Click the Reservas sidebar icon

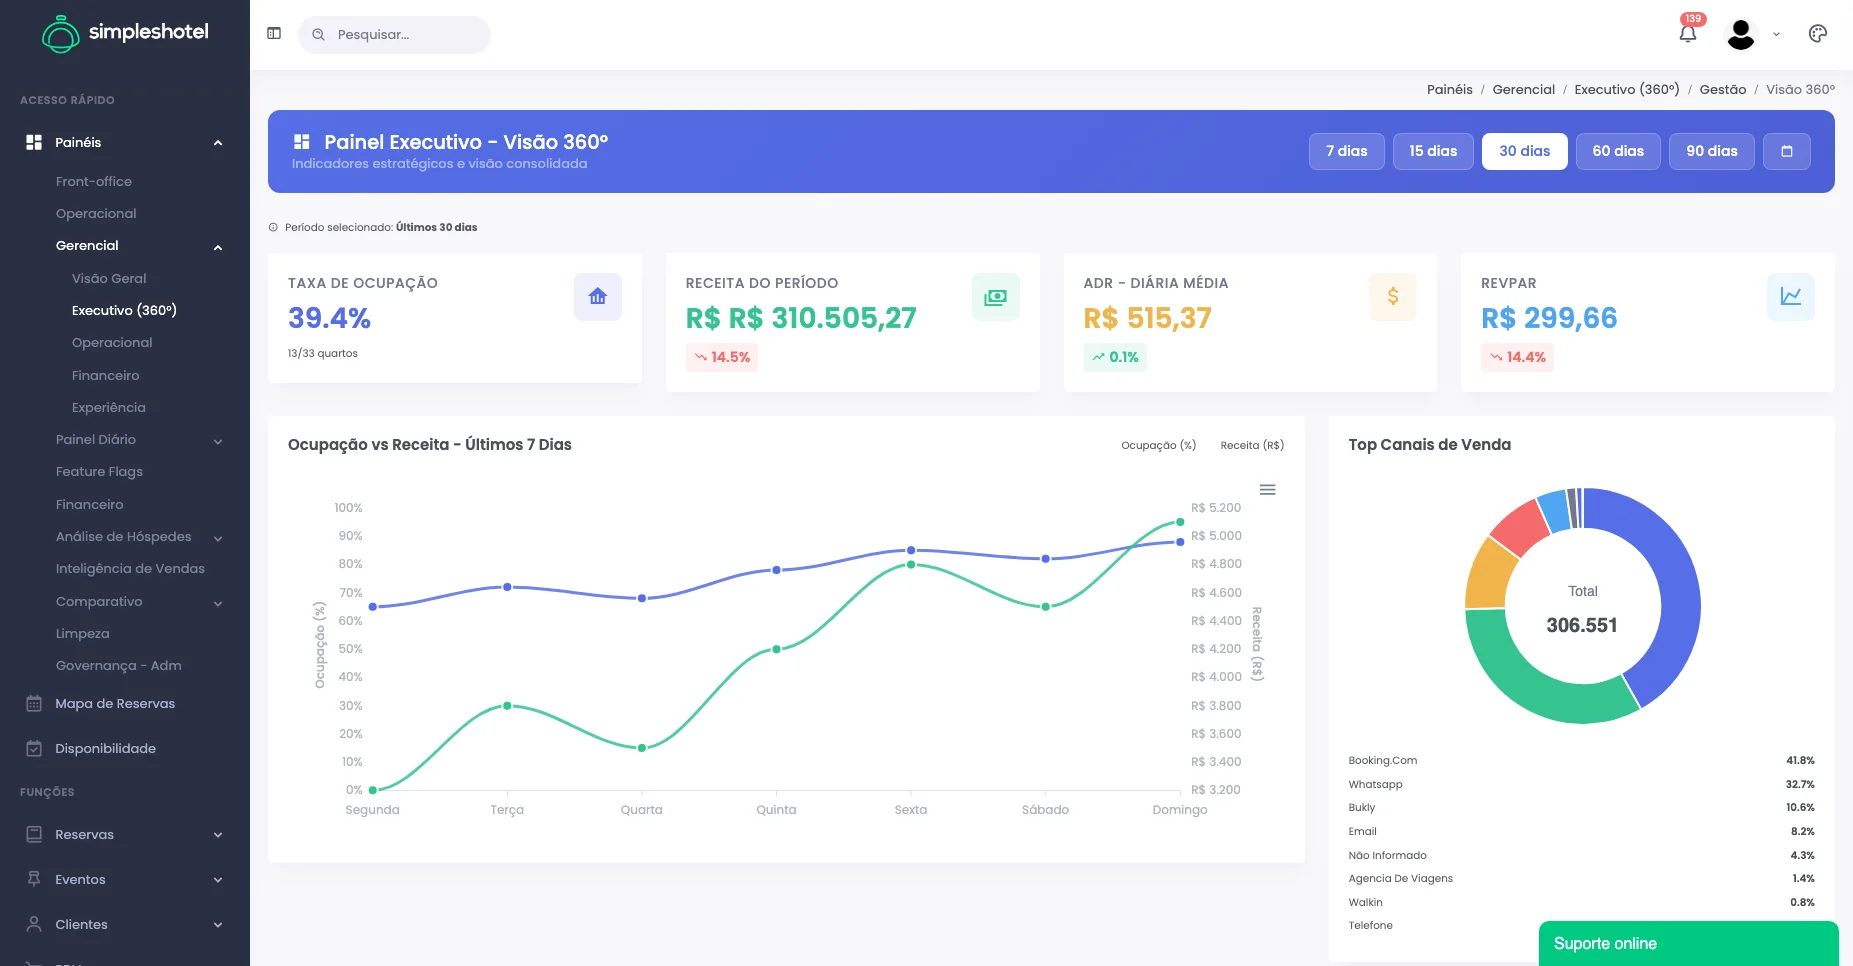tap(34, 834)
